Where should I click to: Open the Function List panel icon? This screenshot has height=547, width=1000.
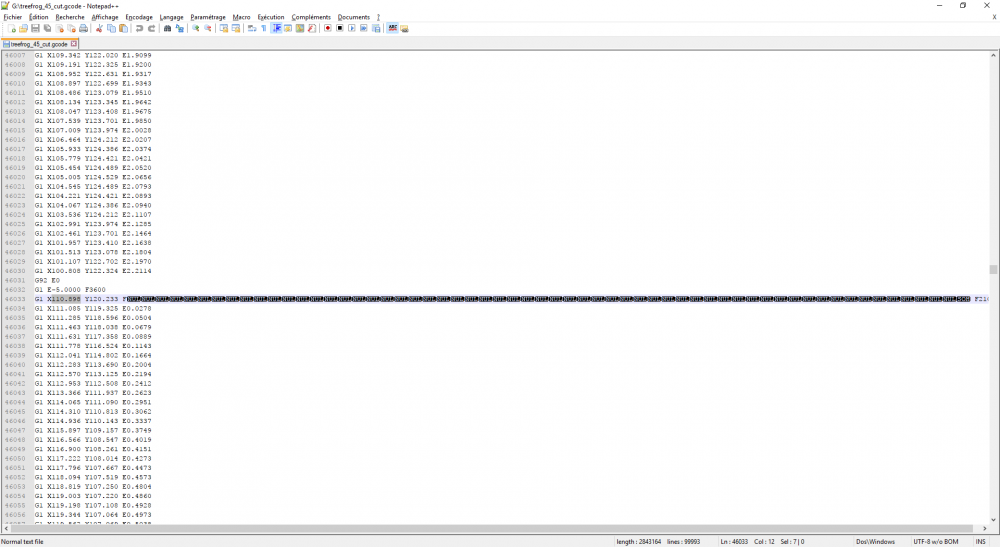[x=312, y=28]
